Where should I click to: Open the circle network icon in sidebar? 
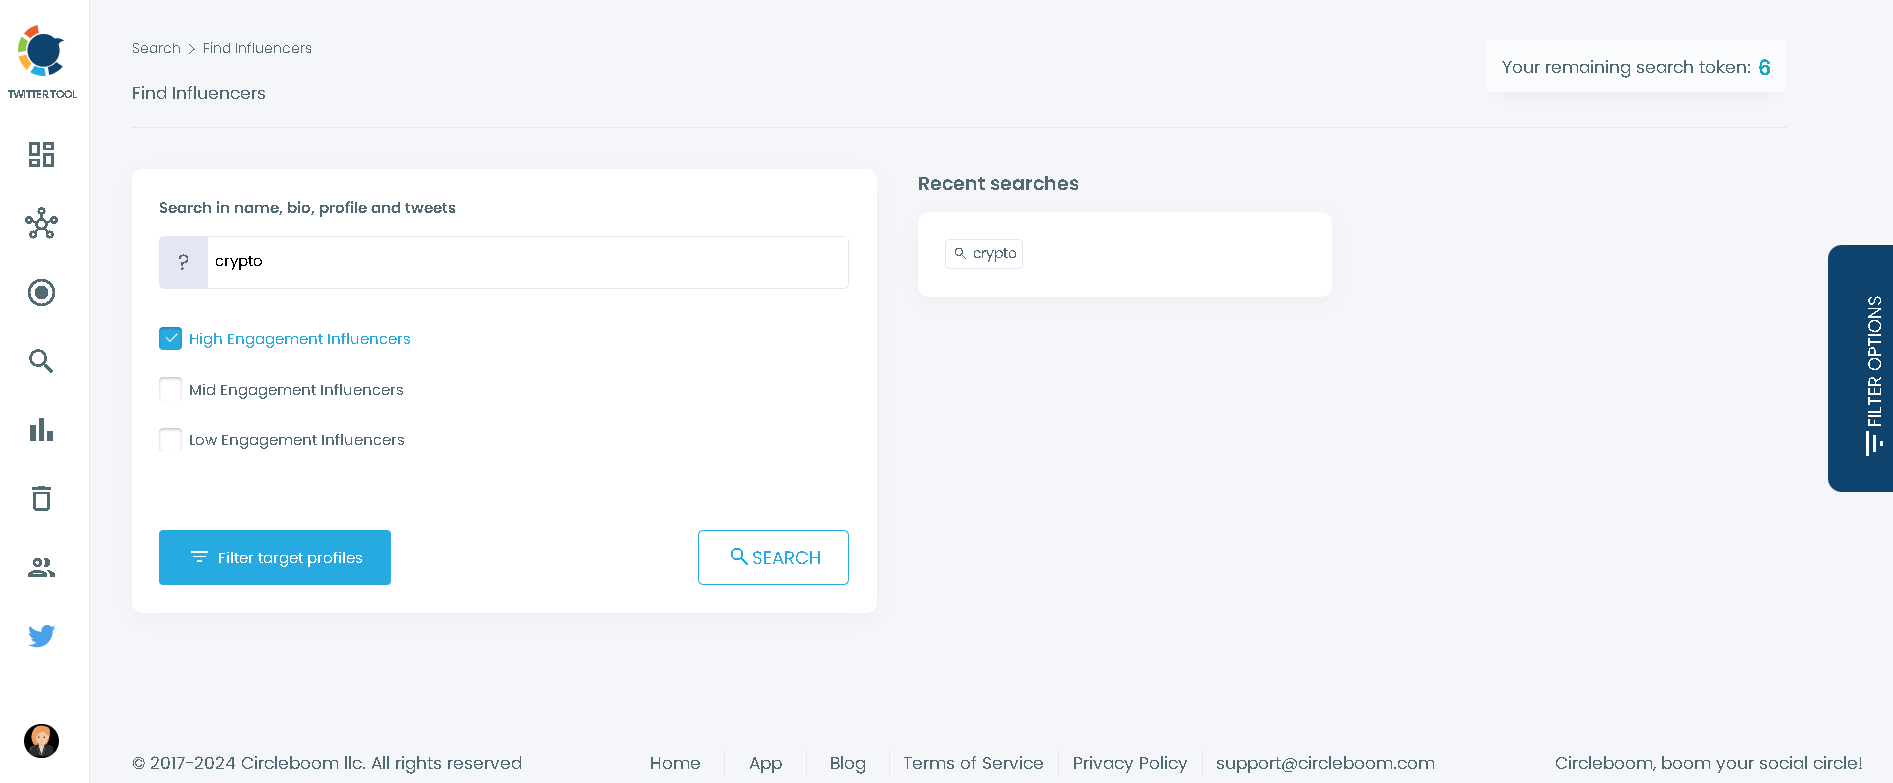(41, 223)
